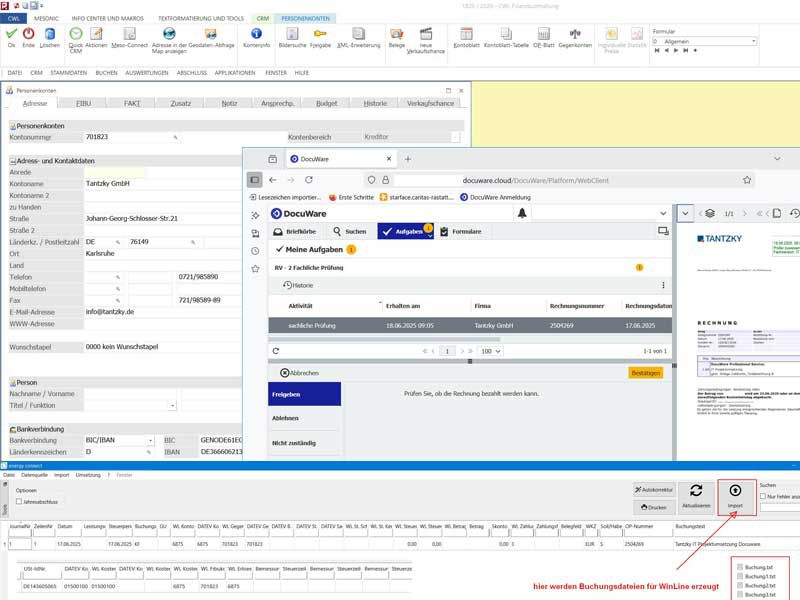Click the Suchen input field in energy connect
The image size is (800, 600).
[780, 508]
